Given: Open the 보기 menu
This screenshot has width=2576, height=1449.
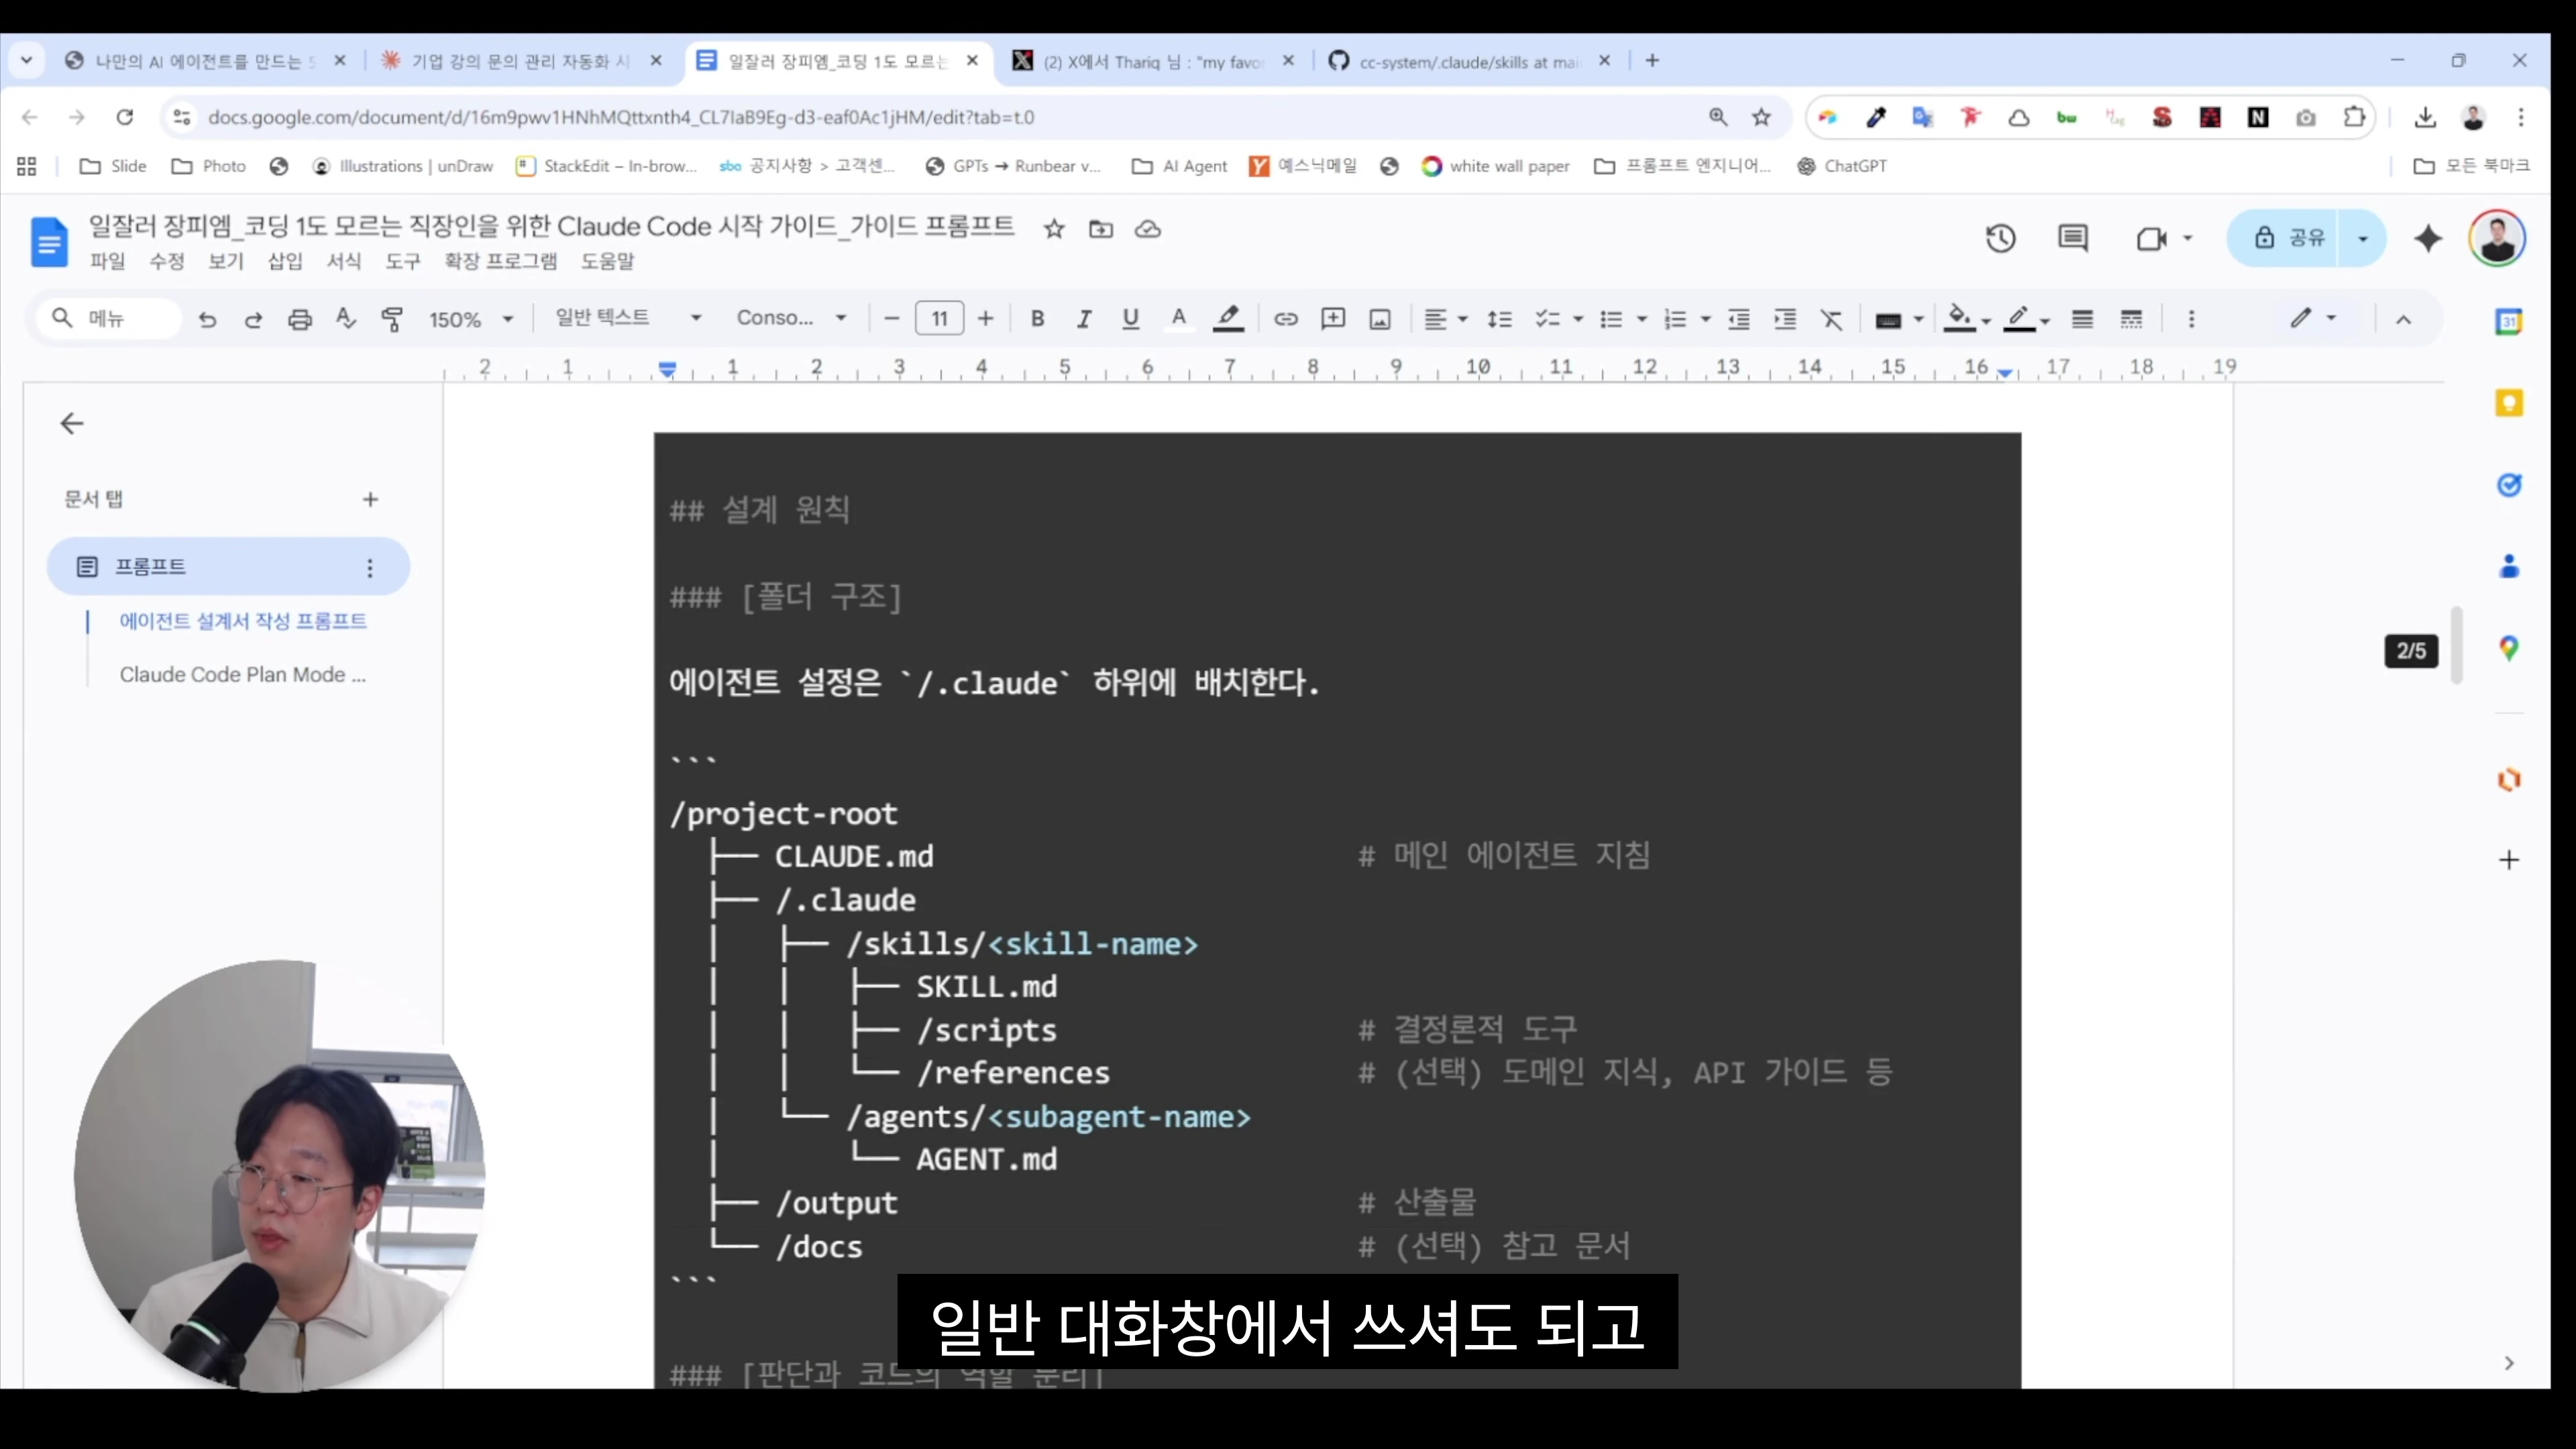Looking at the screenshot, I should coord(226,262).
